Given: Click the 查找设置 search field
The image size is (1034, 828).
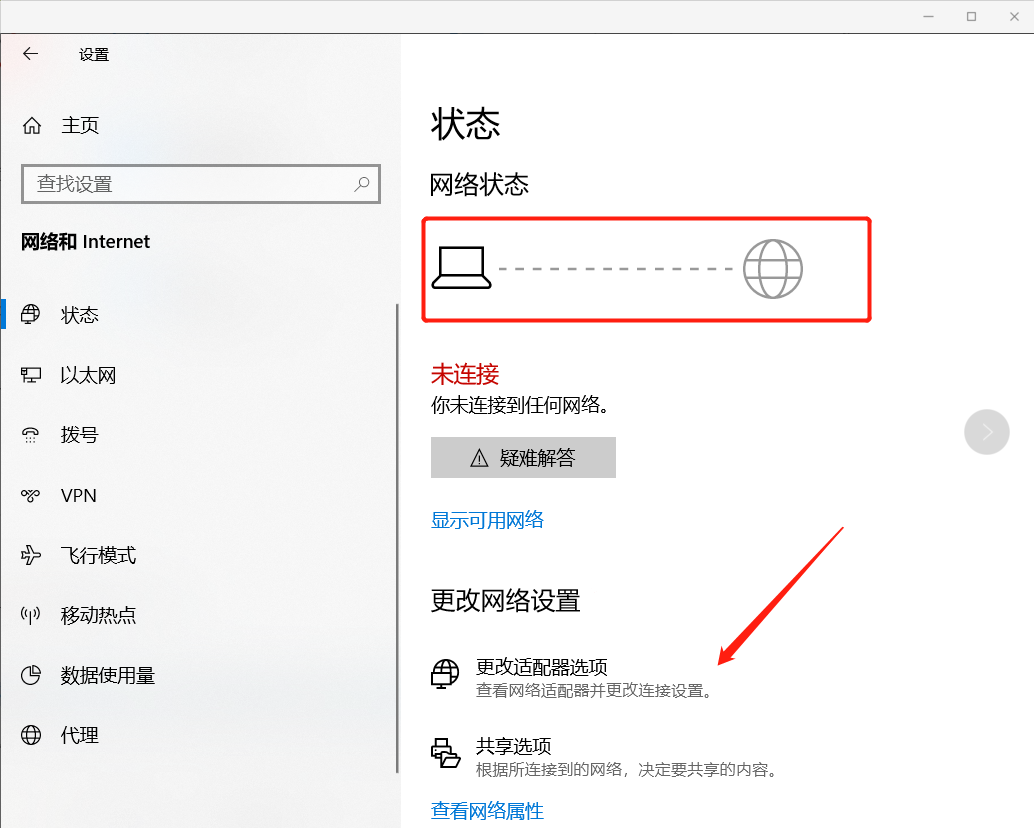Looking at the screenshot, I should coord(201,184).
